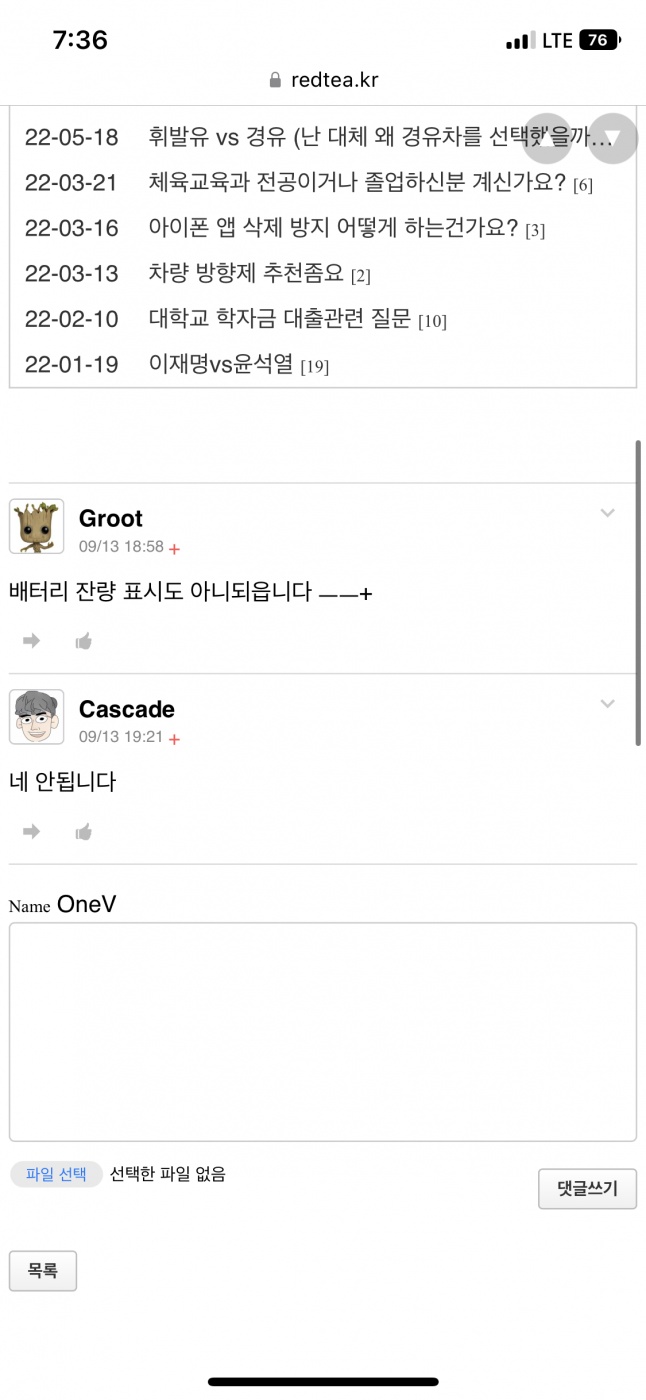Click the red plus beside Cascade's 19:21 timestamp
The image size is (646, 1400).
[174, 739]
